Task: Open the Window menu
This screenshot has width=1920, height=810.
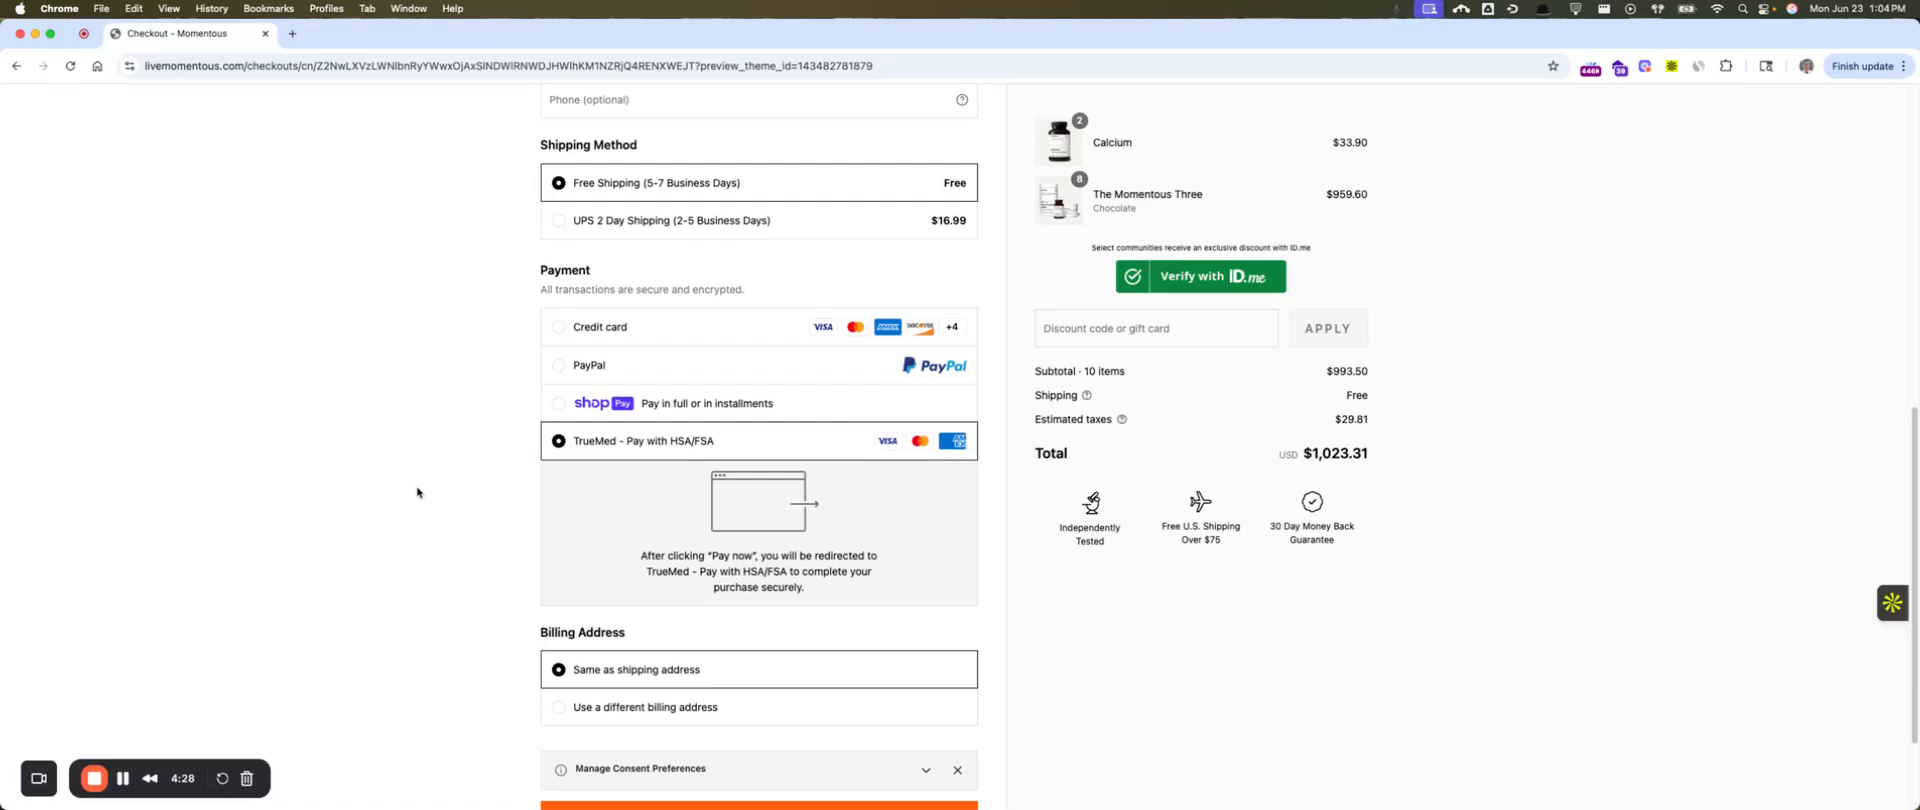Action: pos(408,9)
